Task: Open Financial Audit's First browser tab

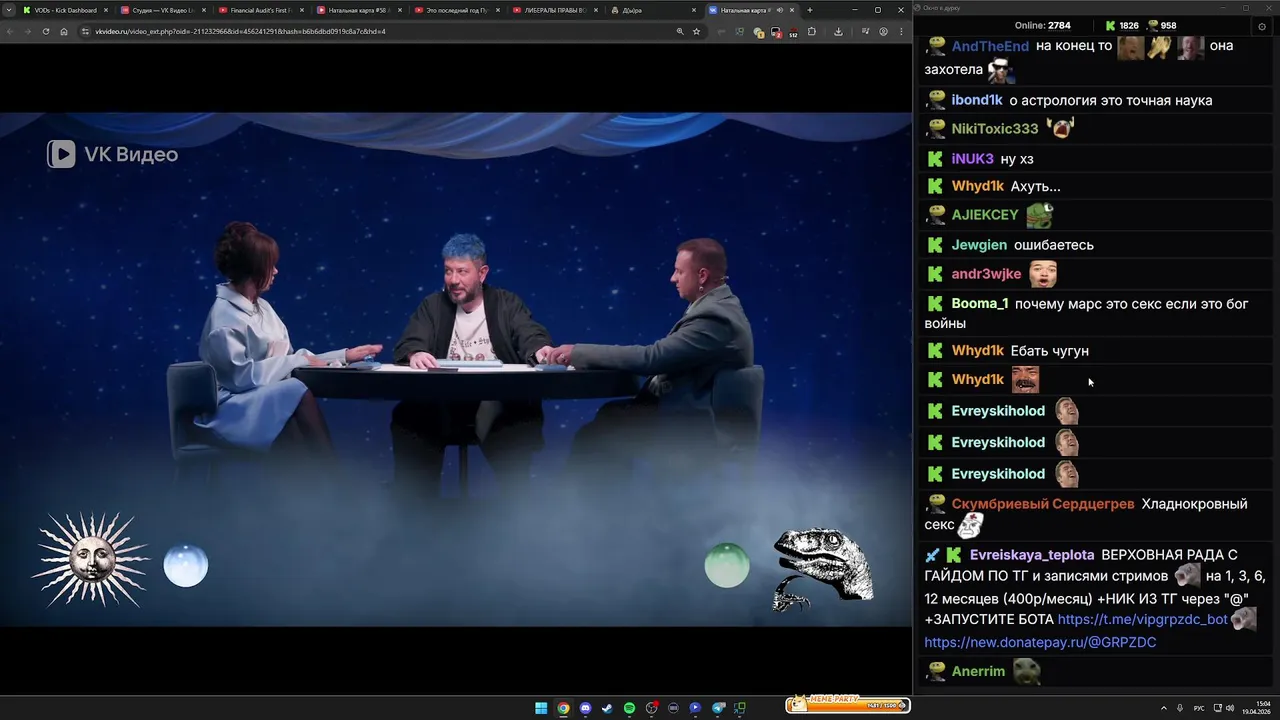Action: (x=261, y=10)
